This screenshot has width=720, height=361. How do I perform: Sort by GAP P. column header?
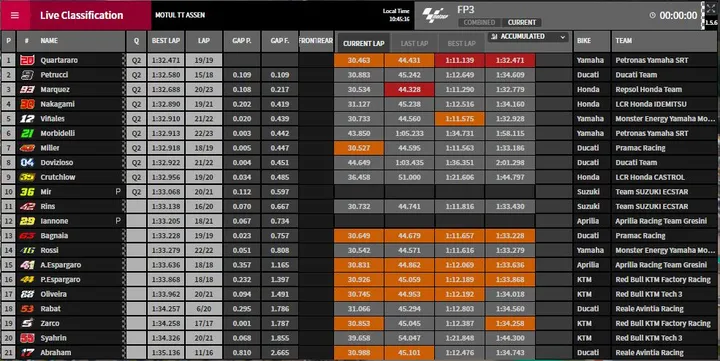click(242, 40)
